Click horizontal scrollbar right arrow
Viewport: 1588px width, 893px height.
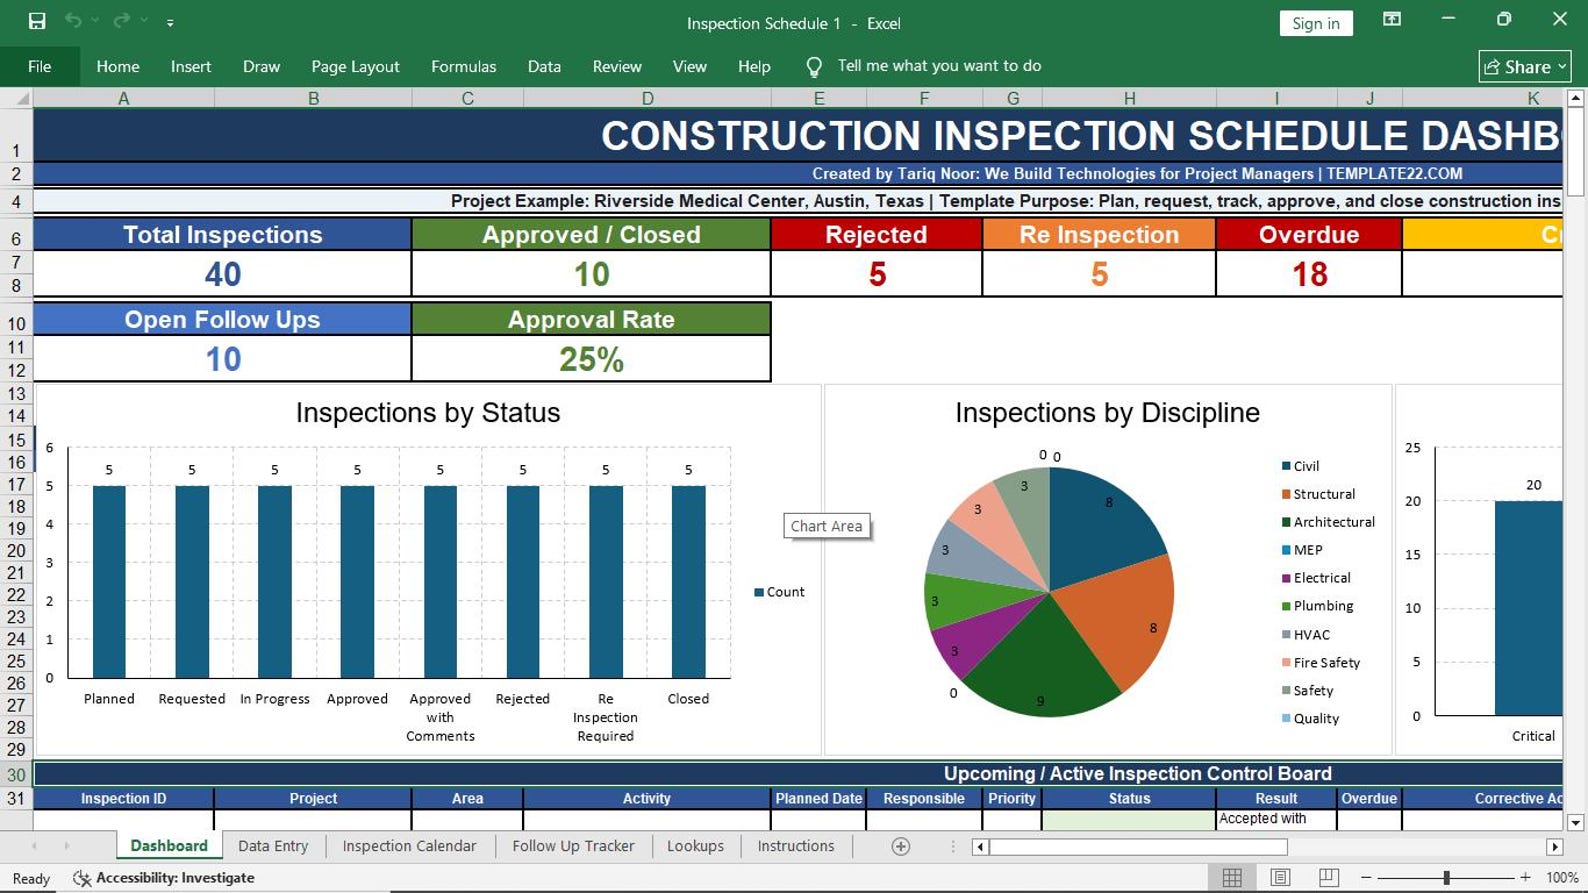tap(1554, 847)
